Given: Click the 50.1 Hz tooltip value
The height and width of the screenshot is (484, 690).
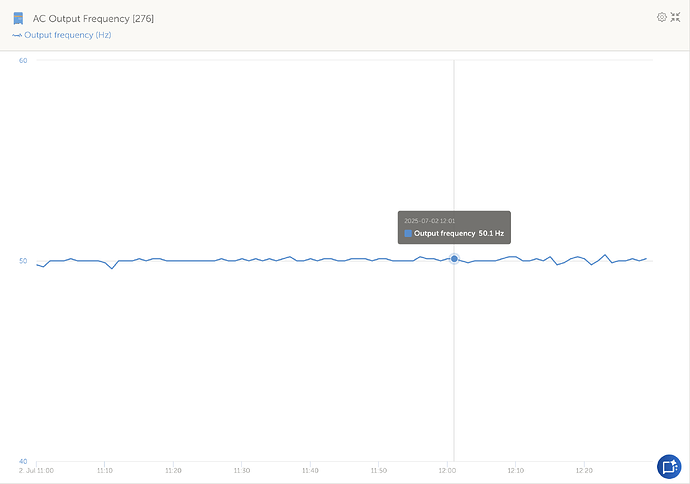Looking at the screenshot, I should [x=491, y=233].
